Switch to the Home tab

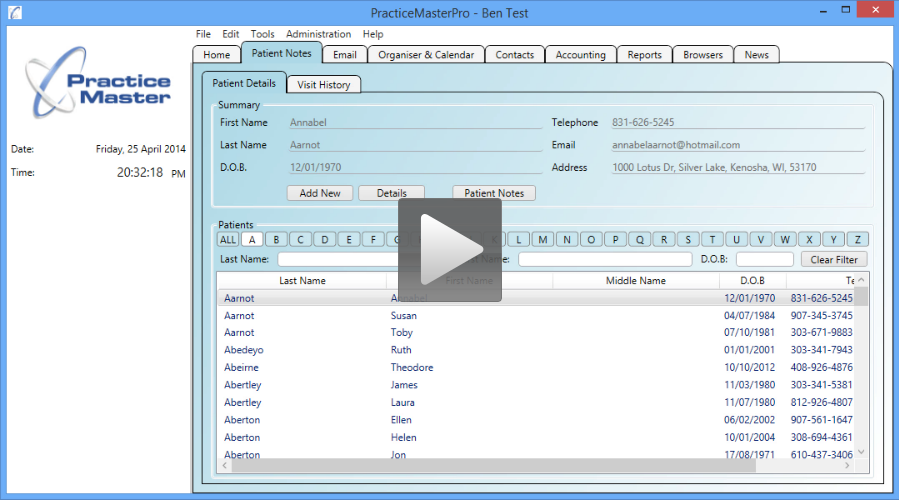[x=216, y=54]
